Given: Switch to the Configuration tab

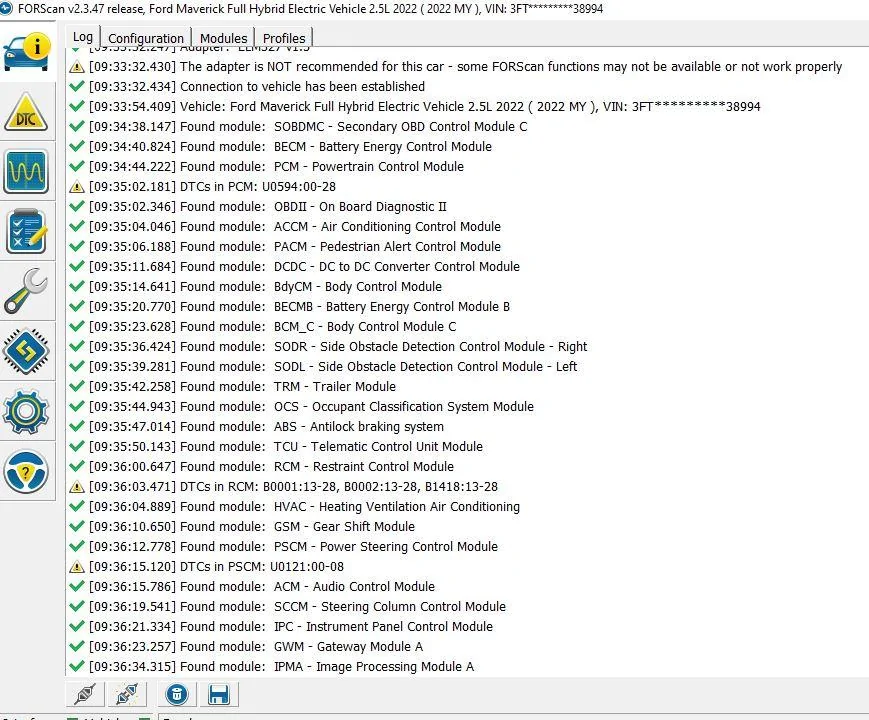Looking at the screenshot, I should (146, 38).
